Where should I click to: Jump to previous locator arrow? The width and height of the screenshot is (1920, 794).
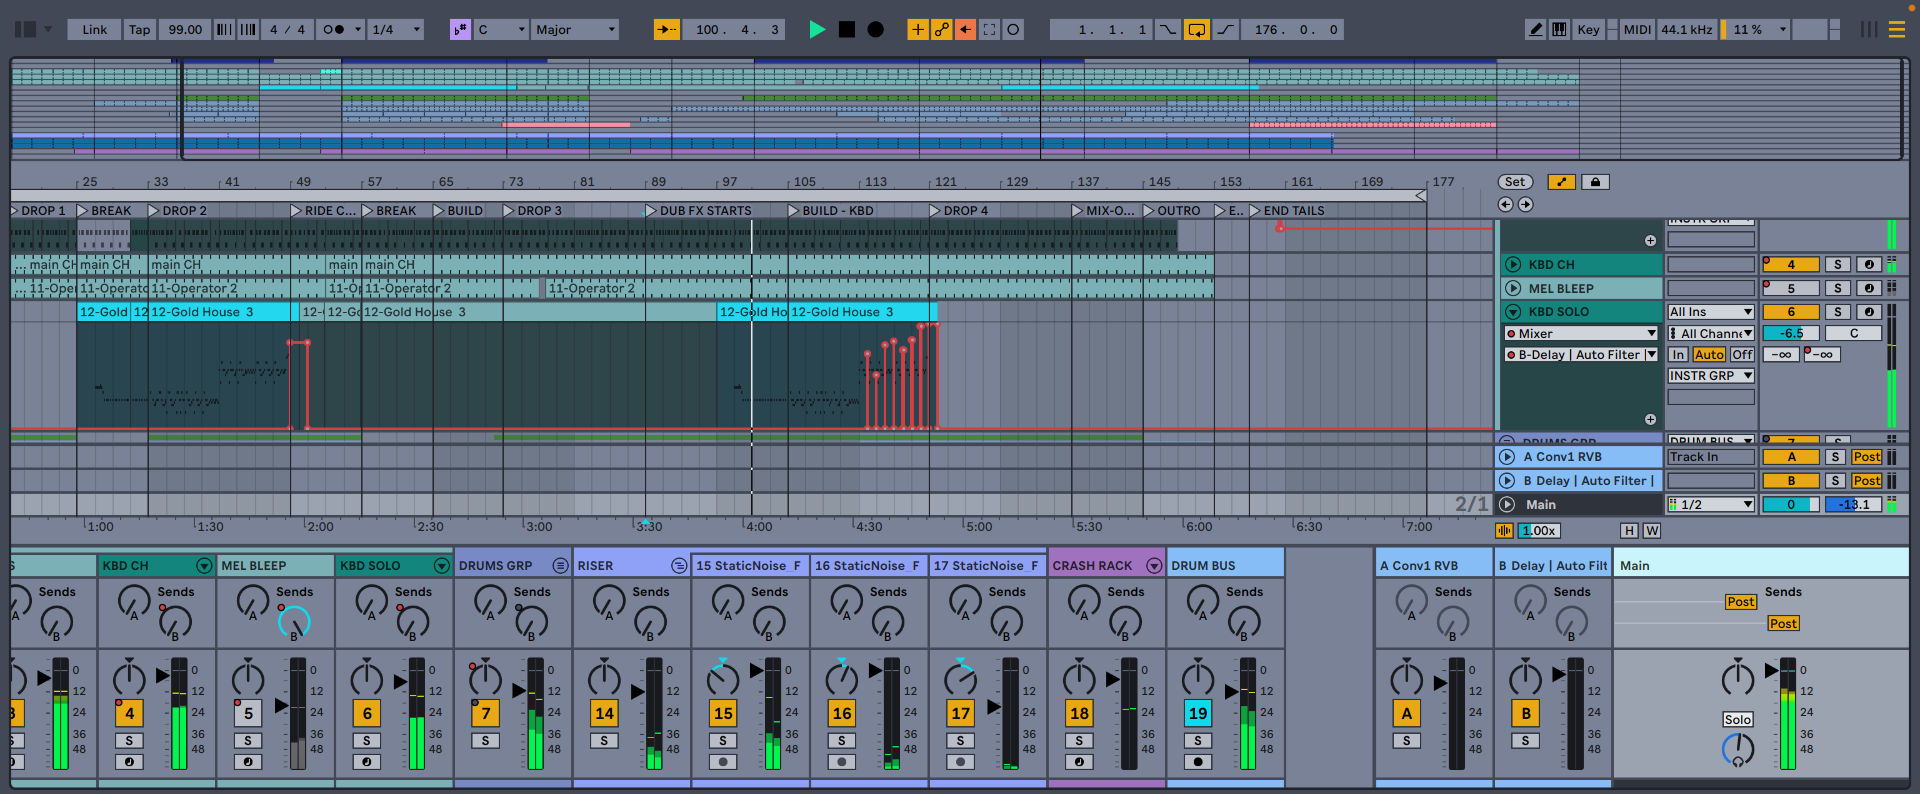click(x=1506, y=204)
